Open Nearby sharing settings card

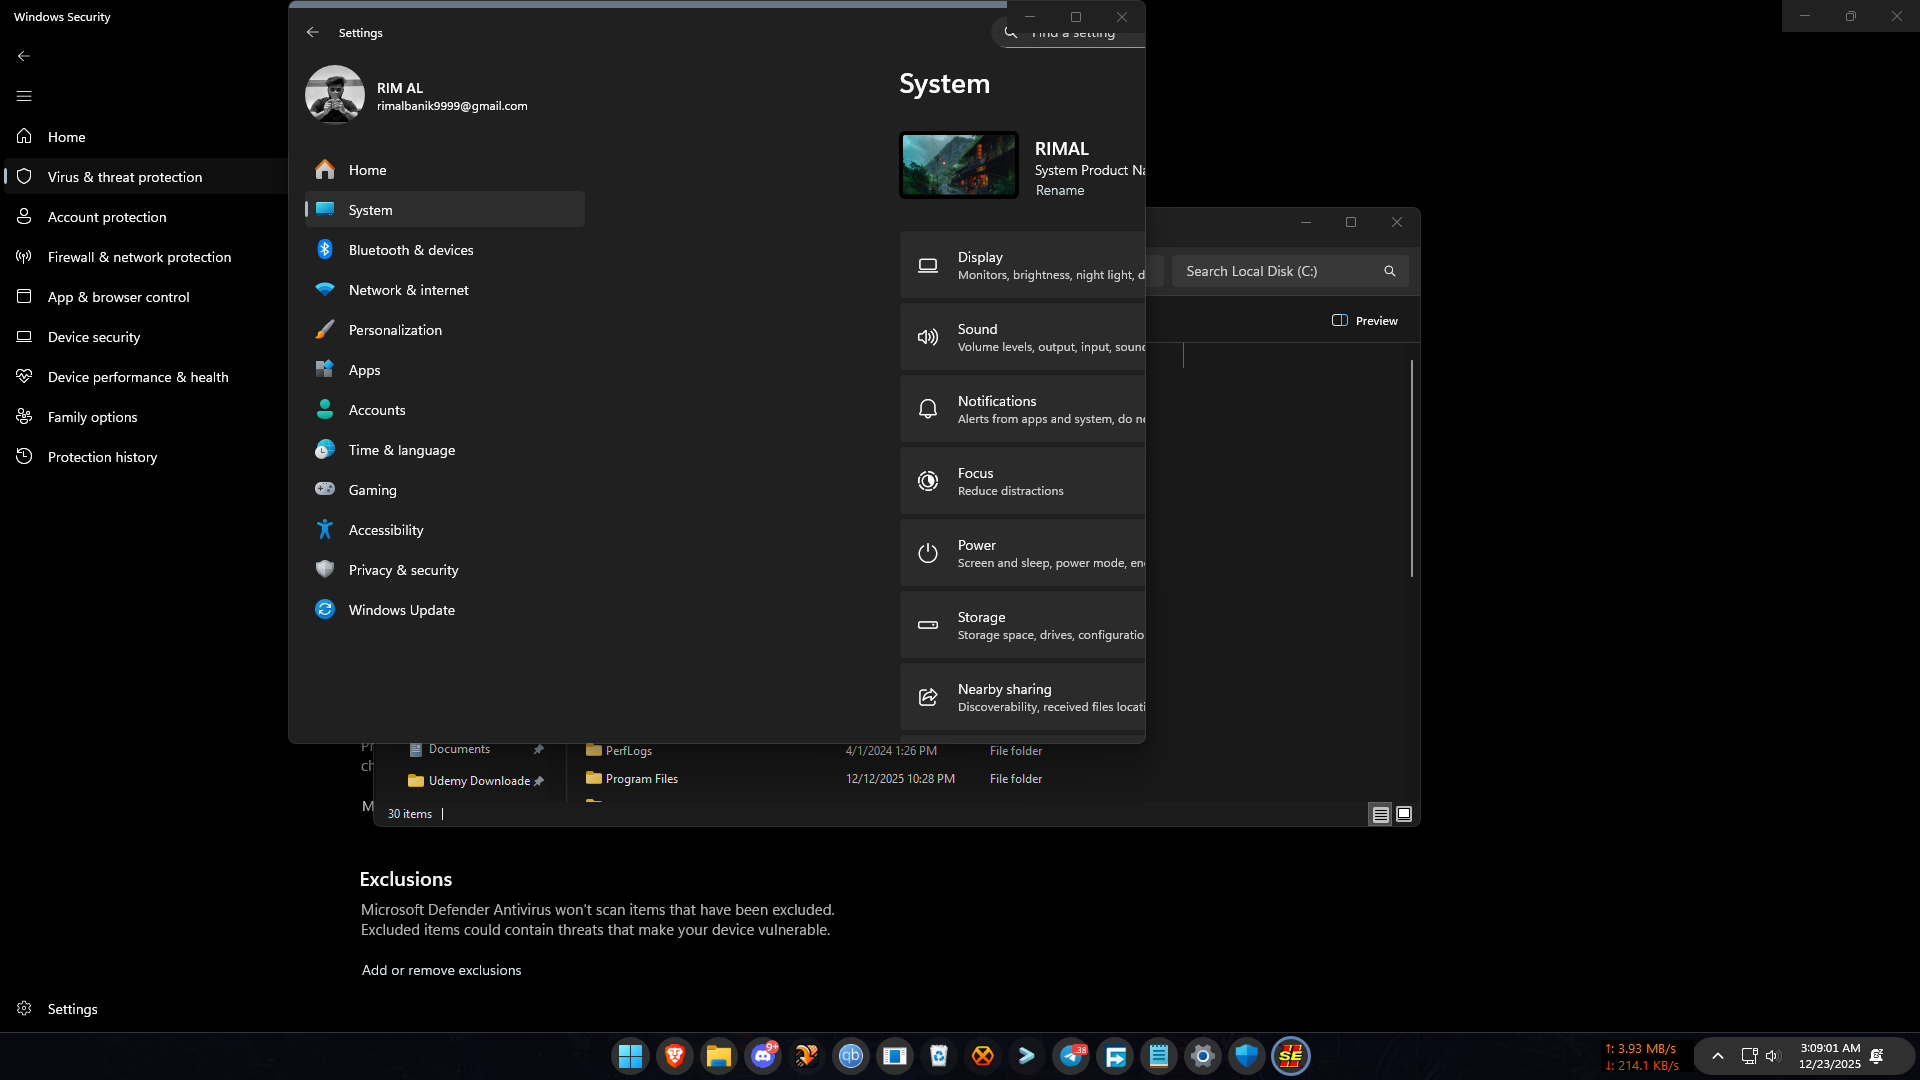tap(1022, 697)
